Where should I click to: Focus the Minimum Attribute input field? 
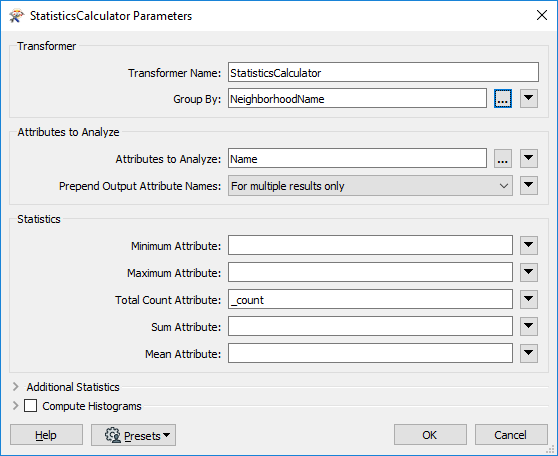click(370, 245)
